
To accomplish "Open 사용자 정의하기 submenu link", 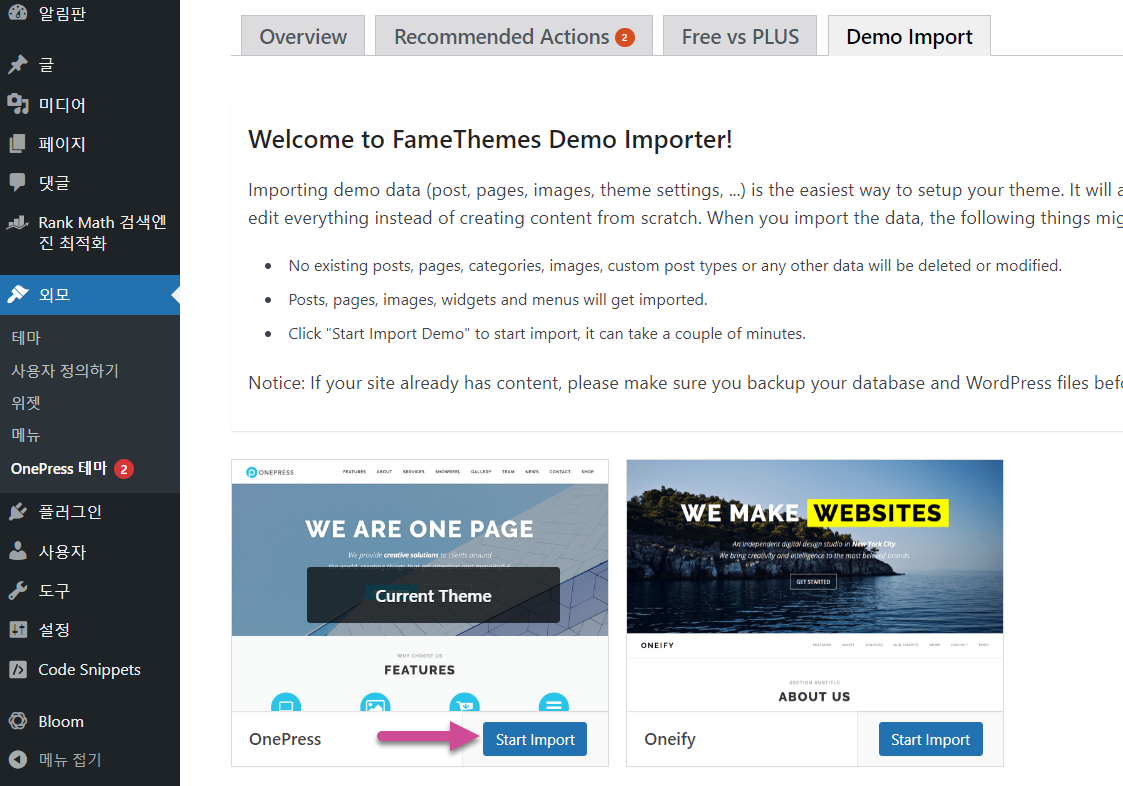I will [x=65, y=370].
